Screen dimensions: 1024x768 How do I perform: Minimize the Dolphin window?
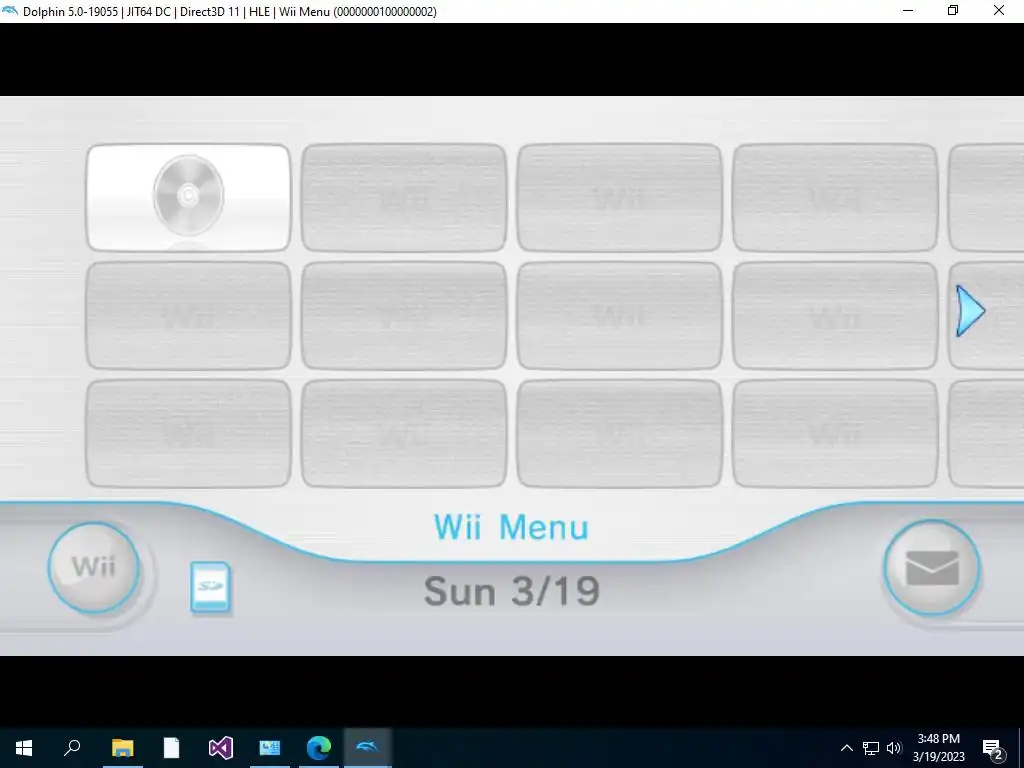(x=908, y=10)
